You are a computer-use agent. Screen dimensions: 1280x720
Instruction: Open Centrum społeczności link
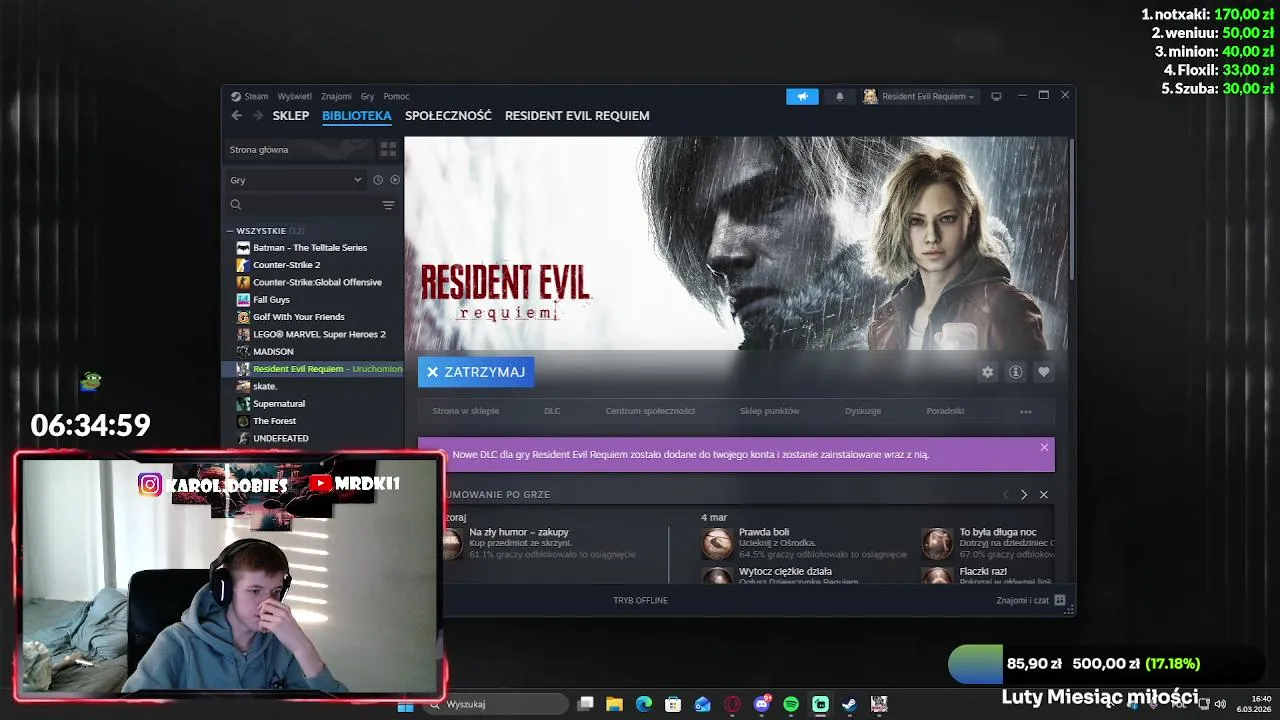coord(650,411)
